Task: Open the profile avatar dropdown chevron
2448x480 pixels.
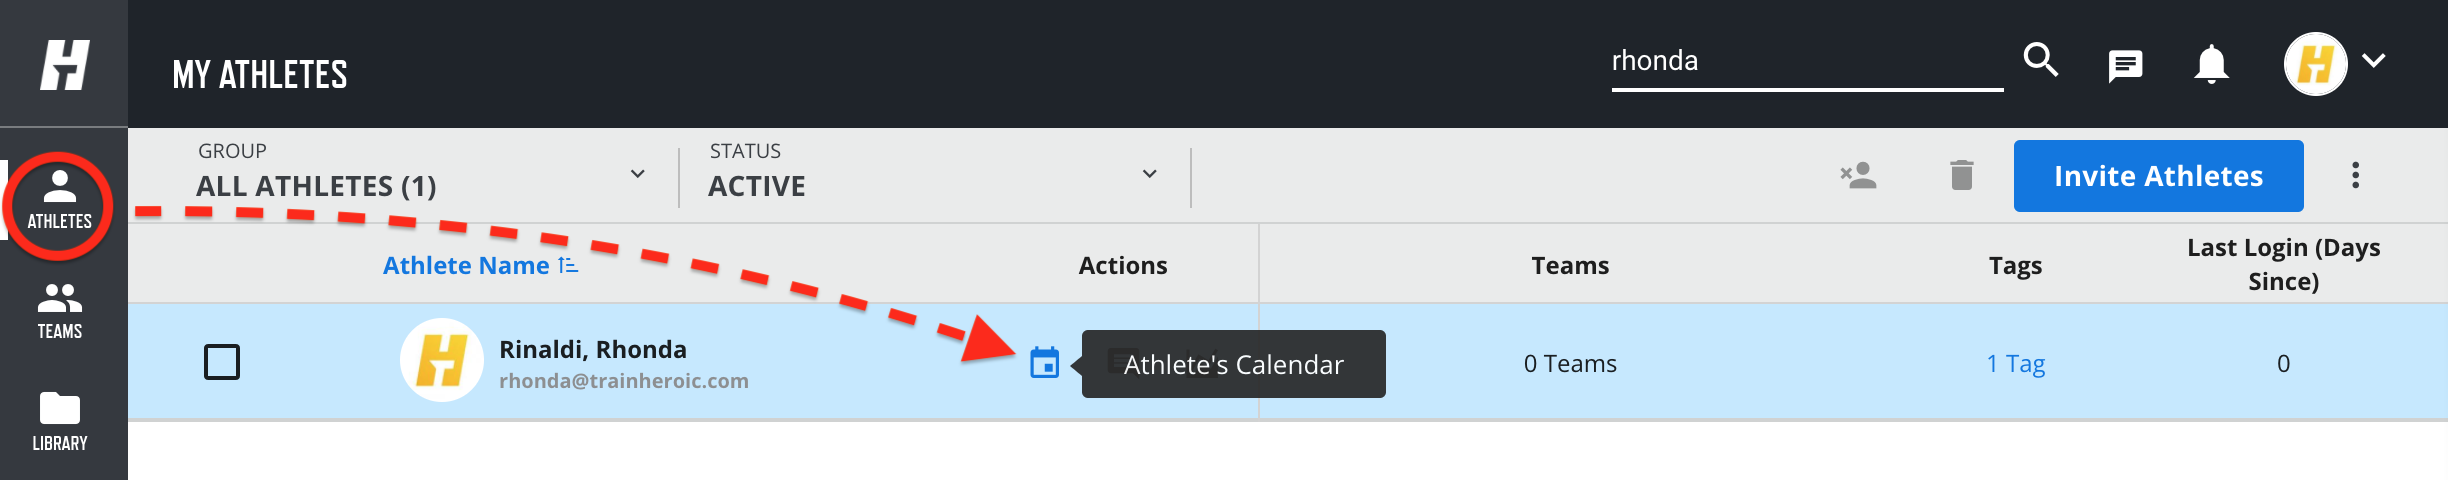Action: pyautogui.click(x=2374, y=61)
